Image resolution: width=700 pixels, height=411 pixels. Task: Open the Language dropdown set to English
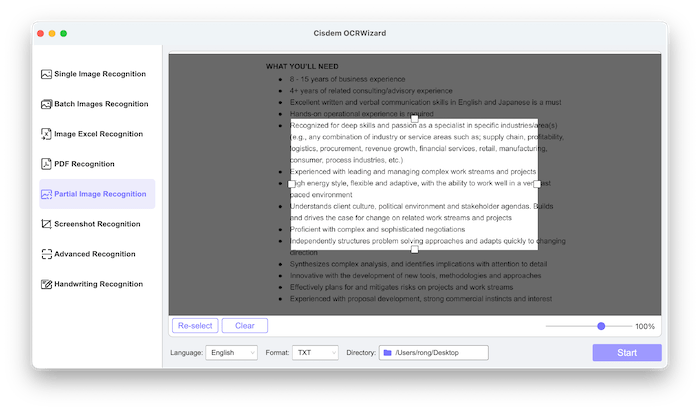pyautogui.click(x=230, y=353)
